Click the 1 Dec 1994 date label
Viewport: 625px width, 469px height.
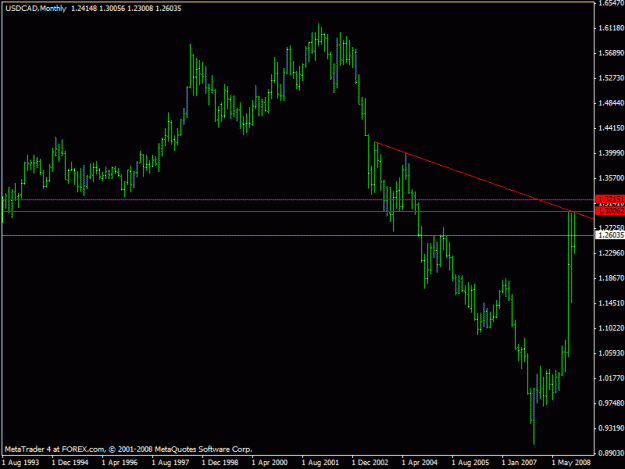pyautogui.click(x=70, y=463)
